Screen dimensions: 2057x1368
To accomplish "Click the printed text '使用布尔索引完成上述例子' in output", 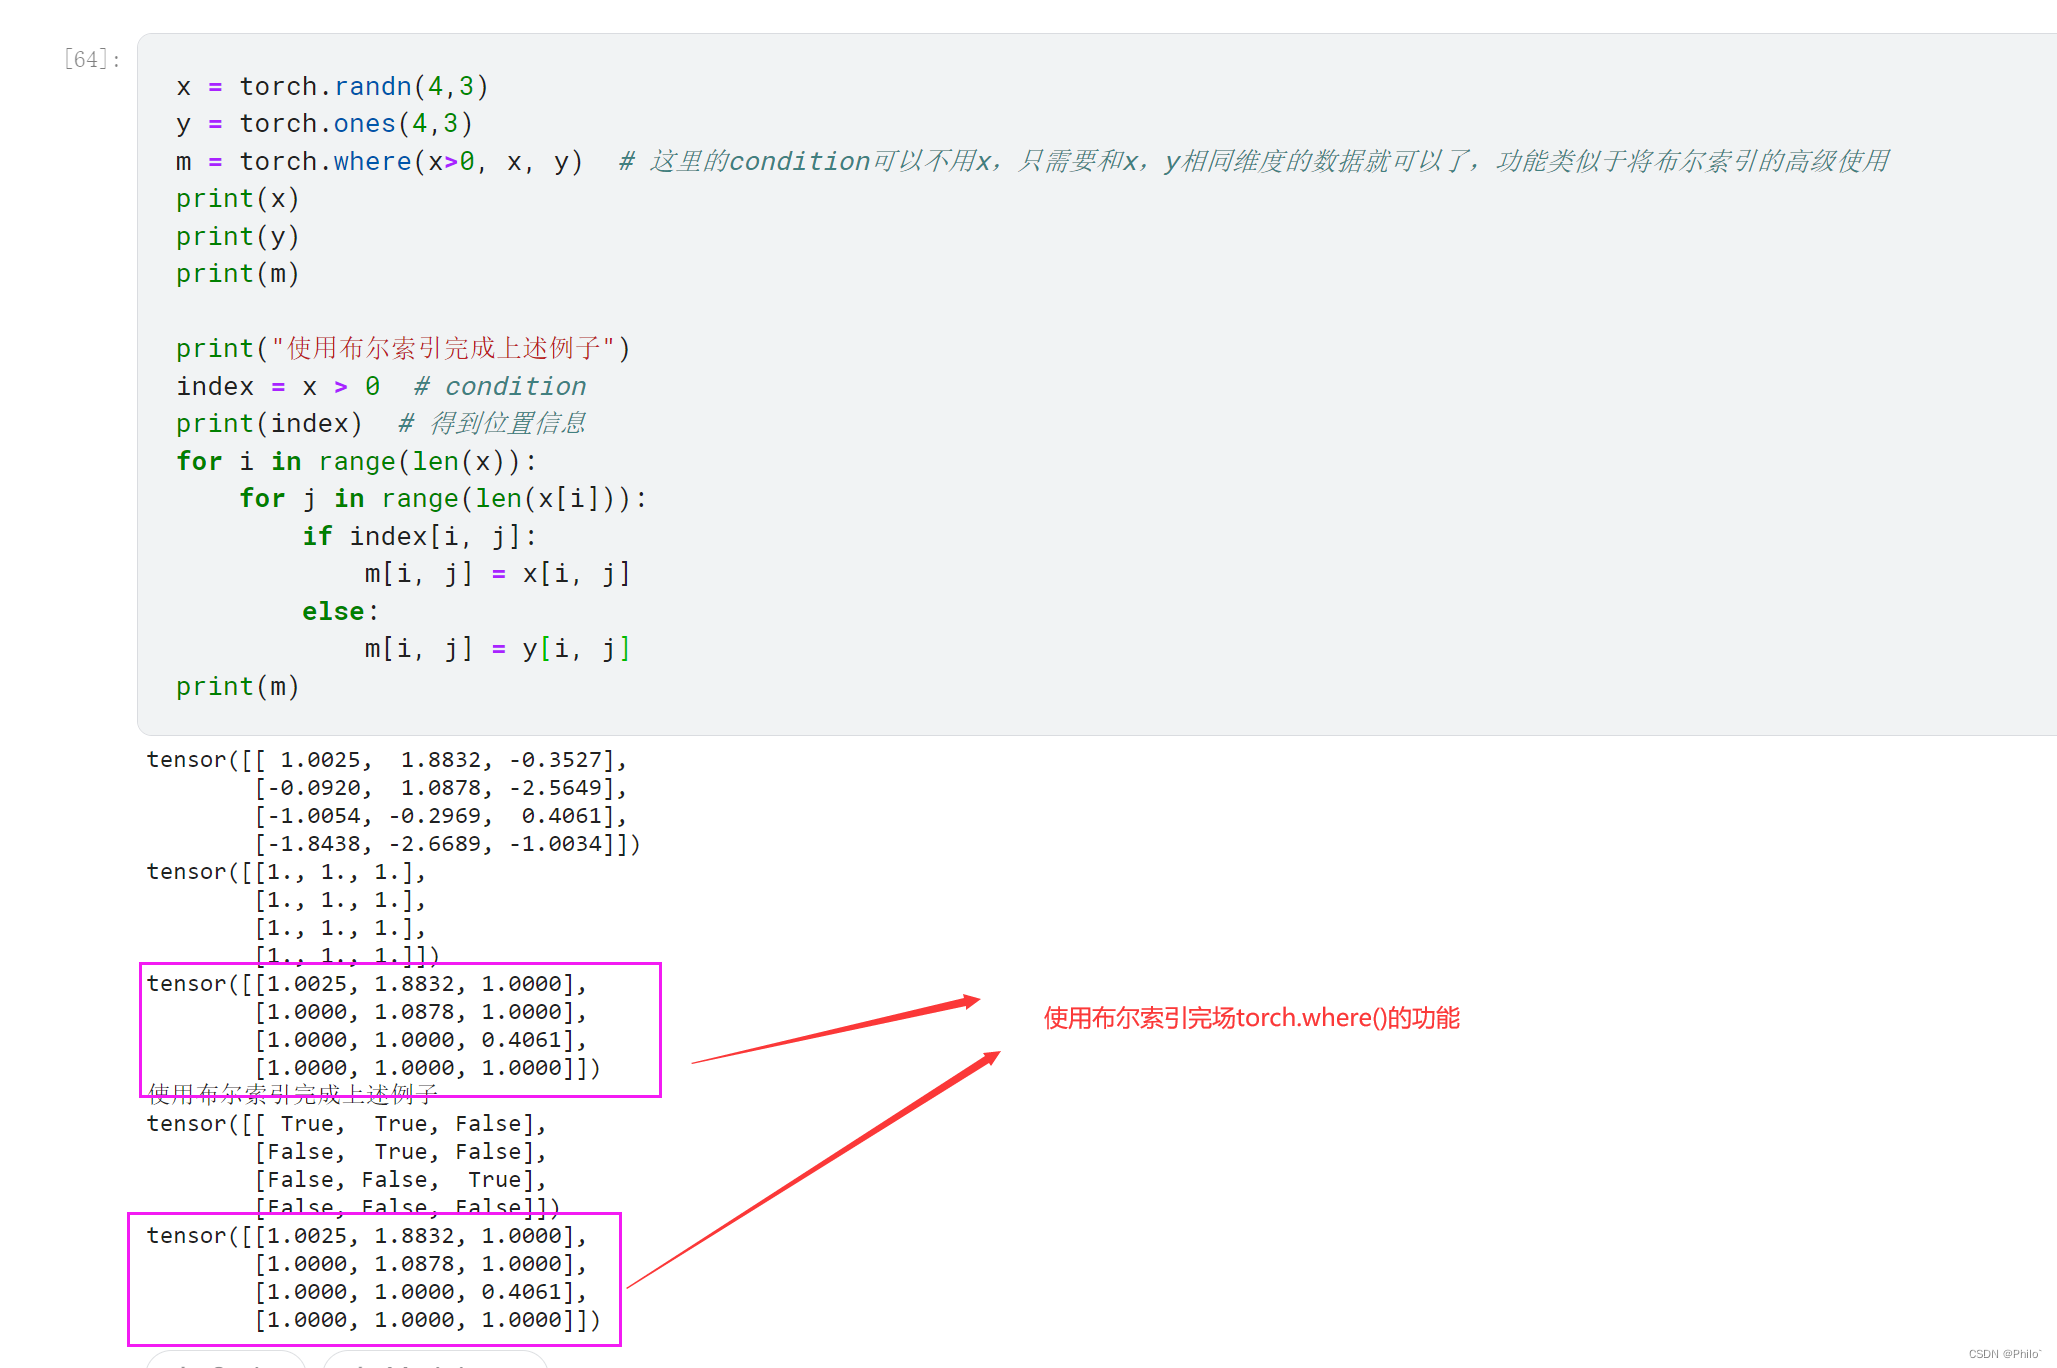I will coord(293,1094).
